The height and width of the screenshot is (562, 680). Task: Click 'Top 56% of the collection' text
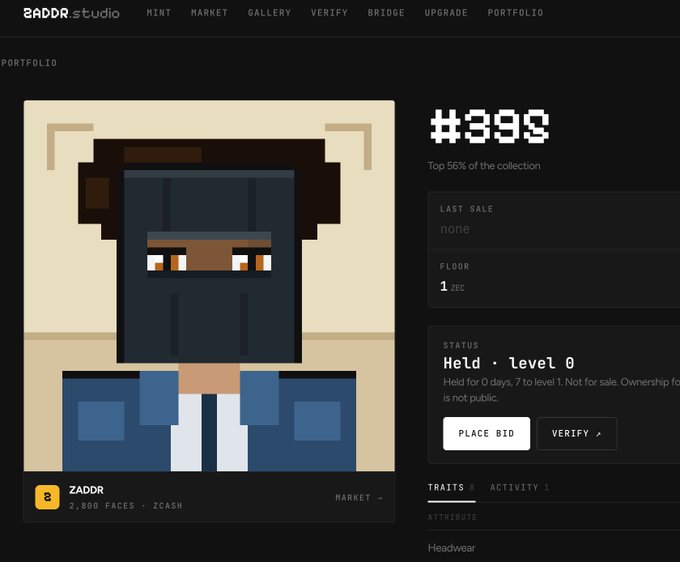[484, 166]
